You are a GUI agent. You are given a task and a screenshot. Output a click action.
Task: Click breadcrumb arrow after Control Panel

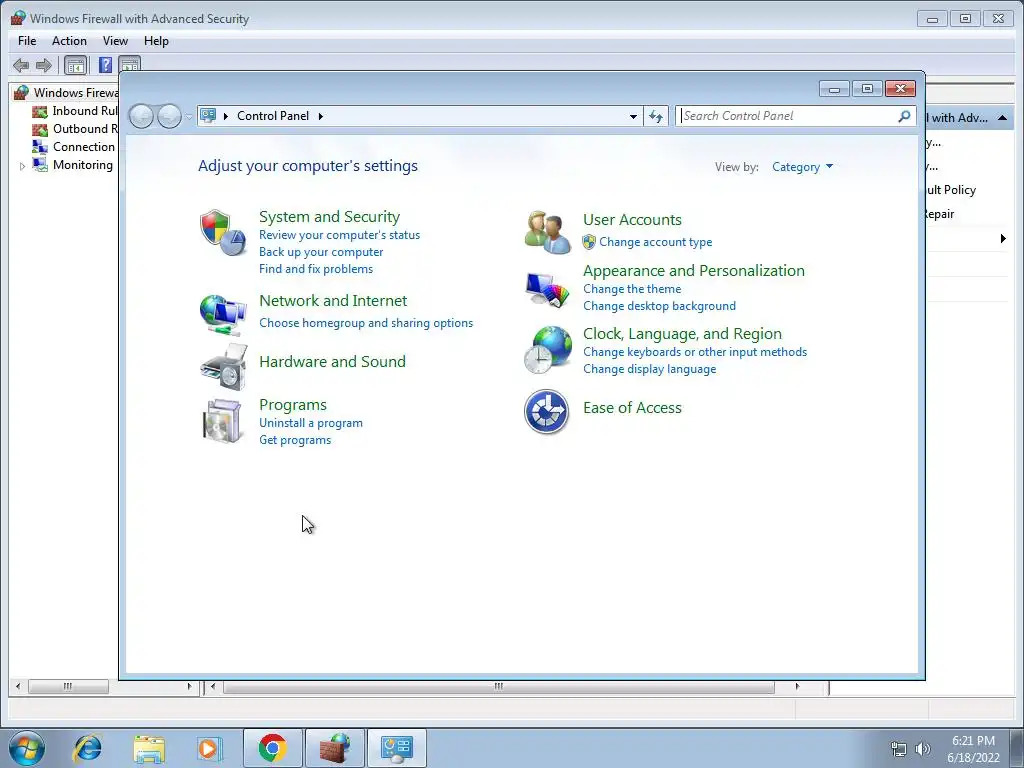[x=321, y=116]
